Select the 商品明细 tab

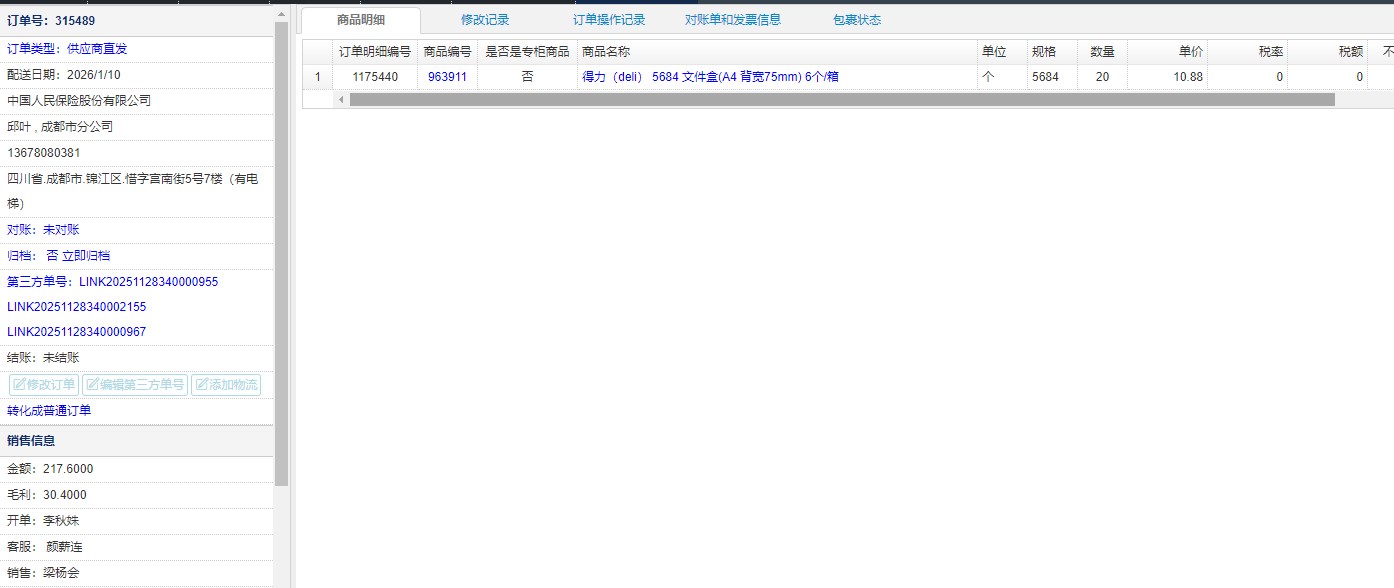tap(361, 20)
